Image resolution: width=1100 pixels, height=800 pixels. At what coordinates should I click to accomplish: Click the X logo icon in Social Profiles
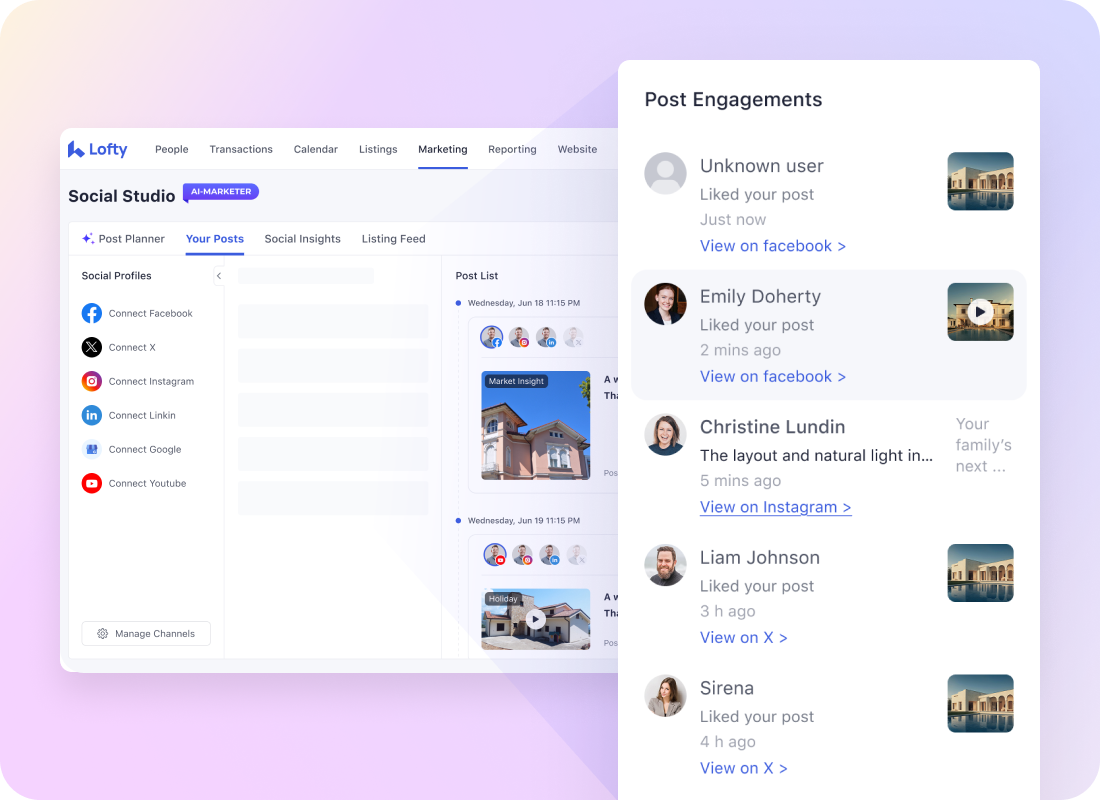(92, 347)
